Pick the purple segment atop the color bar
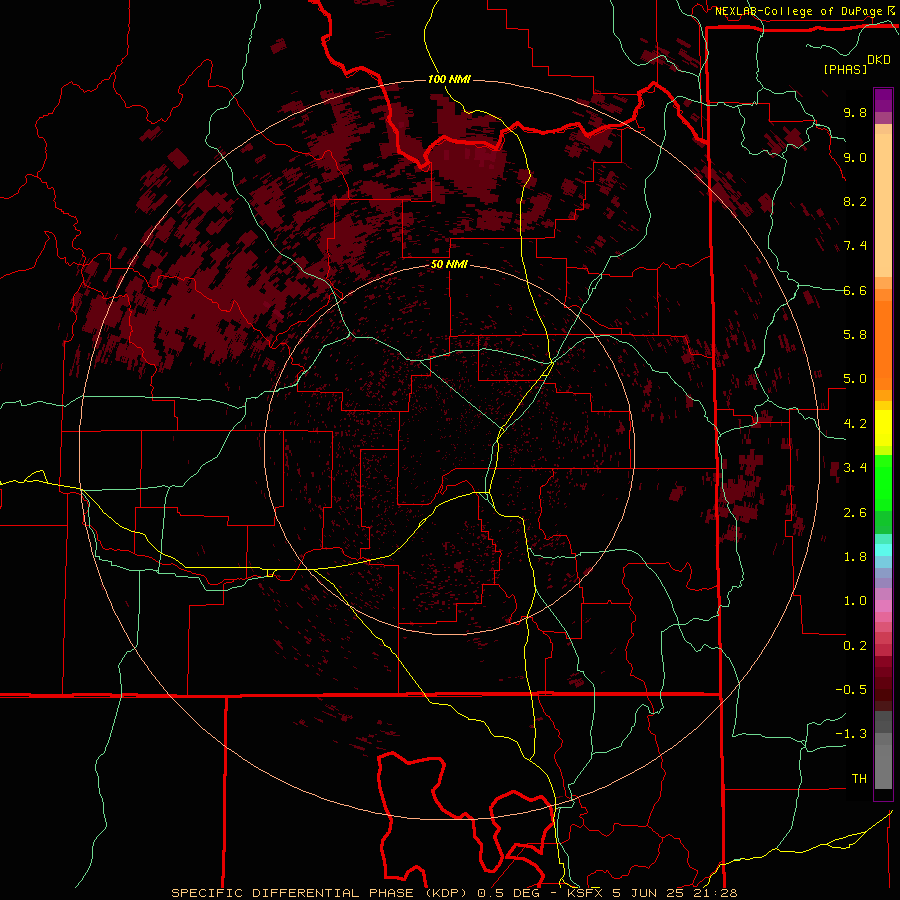 (883, 100)
